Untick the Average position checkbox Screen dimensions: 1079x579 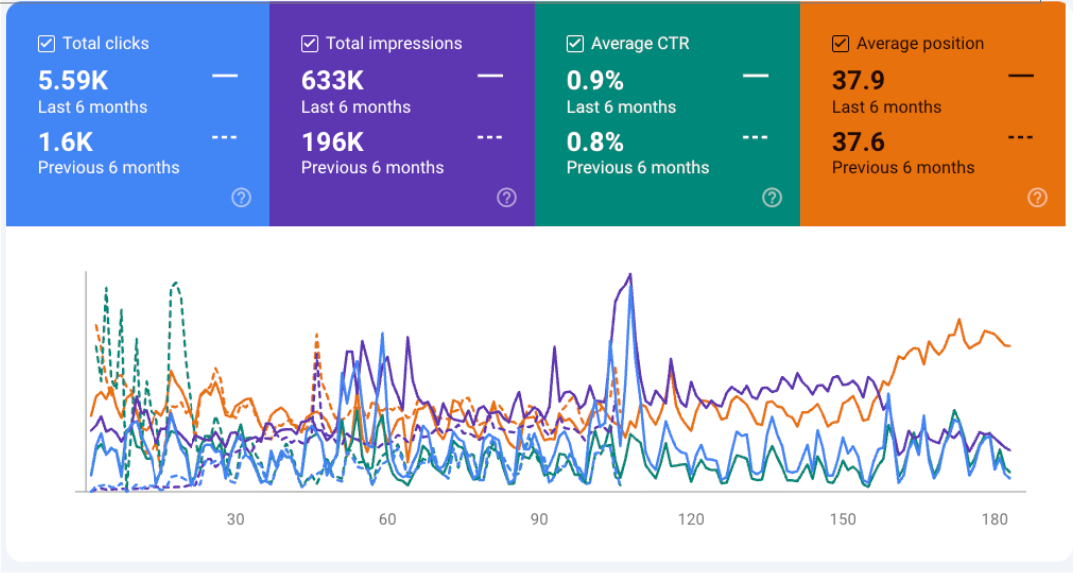[841, 43]
